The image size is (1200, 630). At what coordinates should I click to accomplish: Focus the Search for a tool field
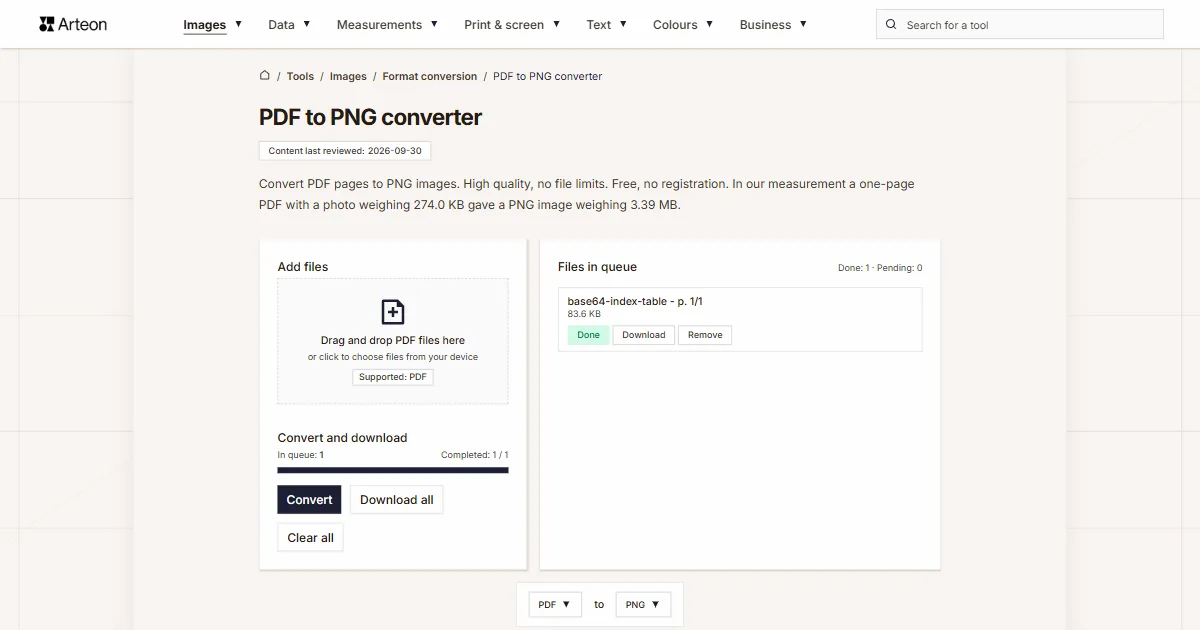tap(1020, 25)
